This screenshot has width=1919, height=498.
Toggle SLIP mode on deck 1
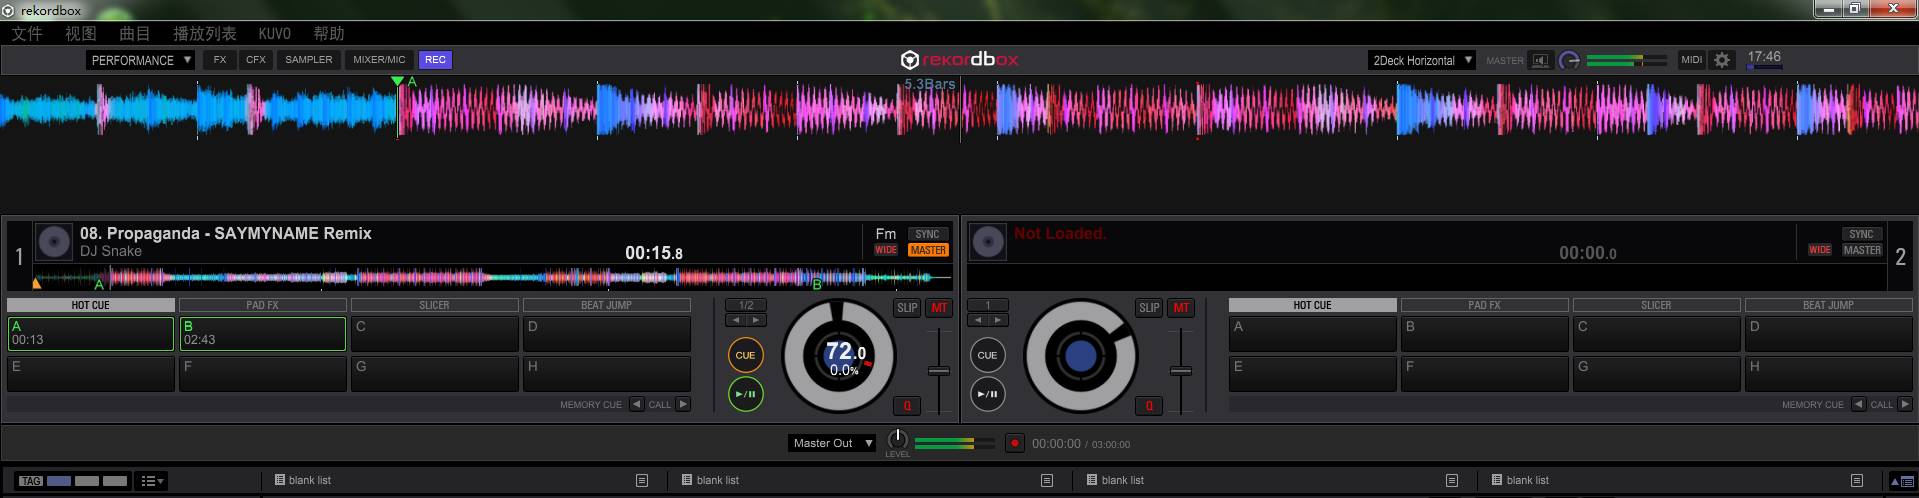[x=907, y=308]
